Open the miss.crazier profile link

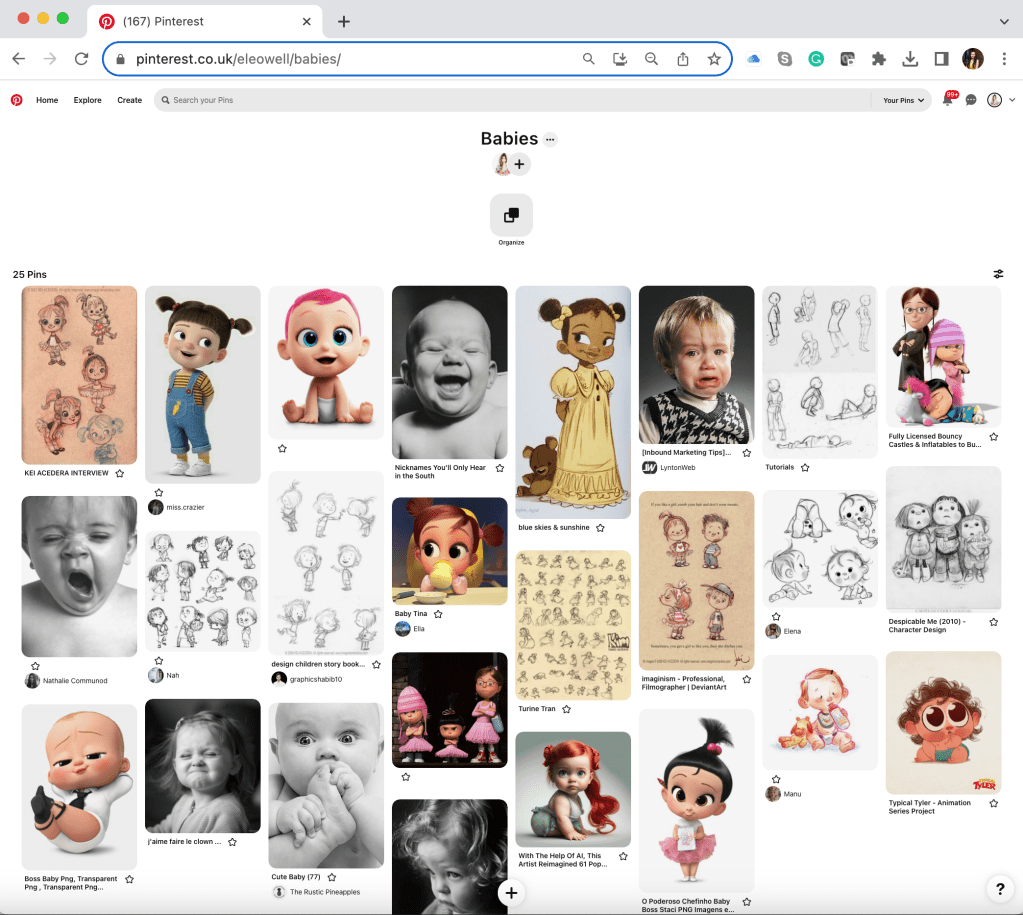[185, 507]
